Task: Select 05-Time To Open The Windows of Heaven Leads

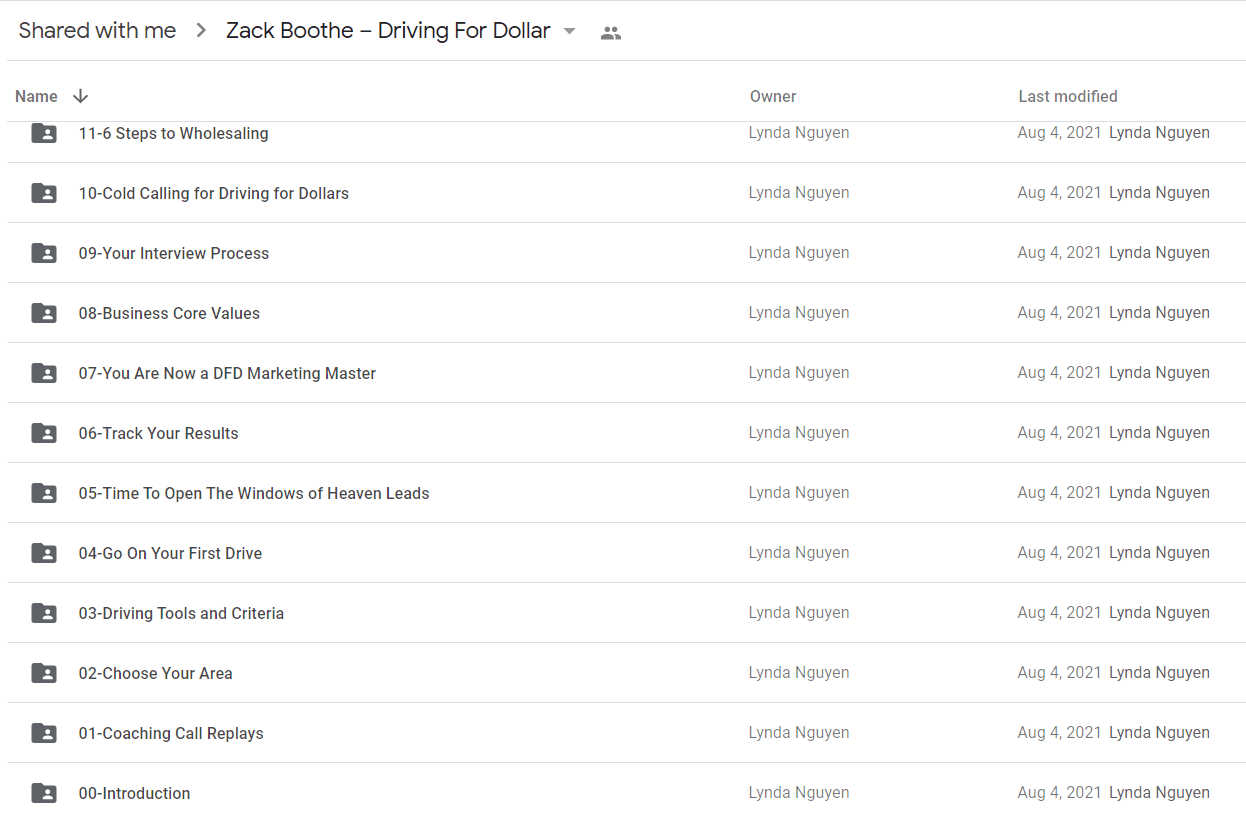Action: [627, 493]
